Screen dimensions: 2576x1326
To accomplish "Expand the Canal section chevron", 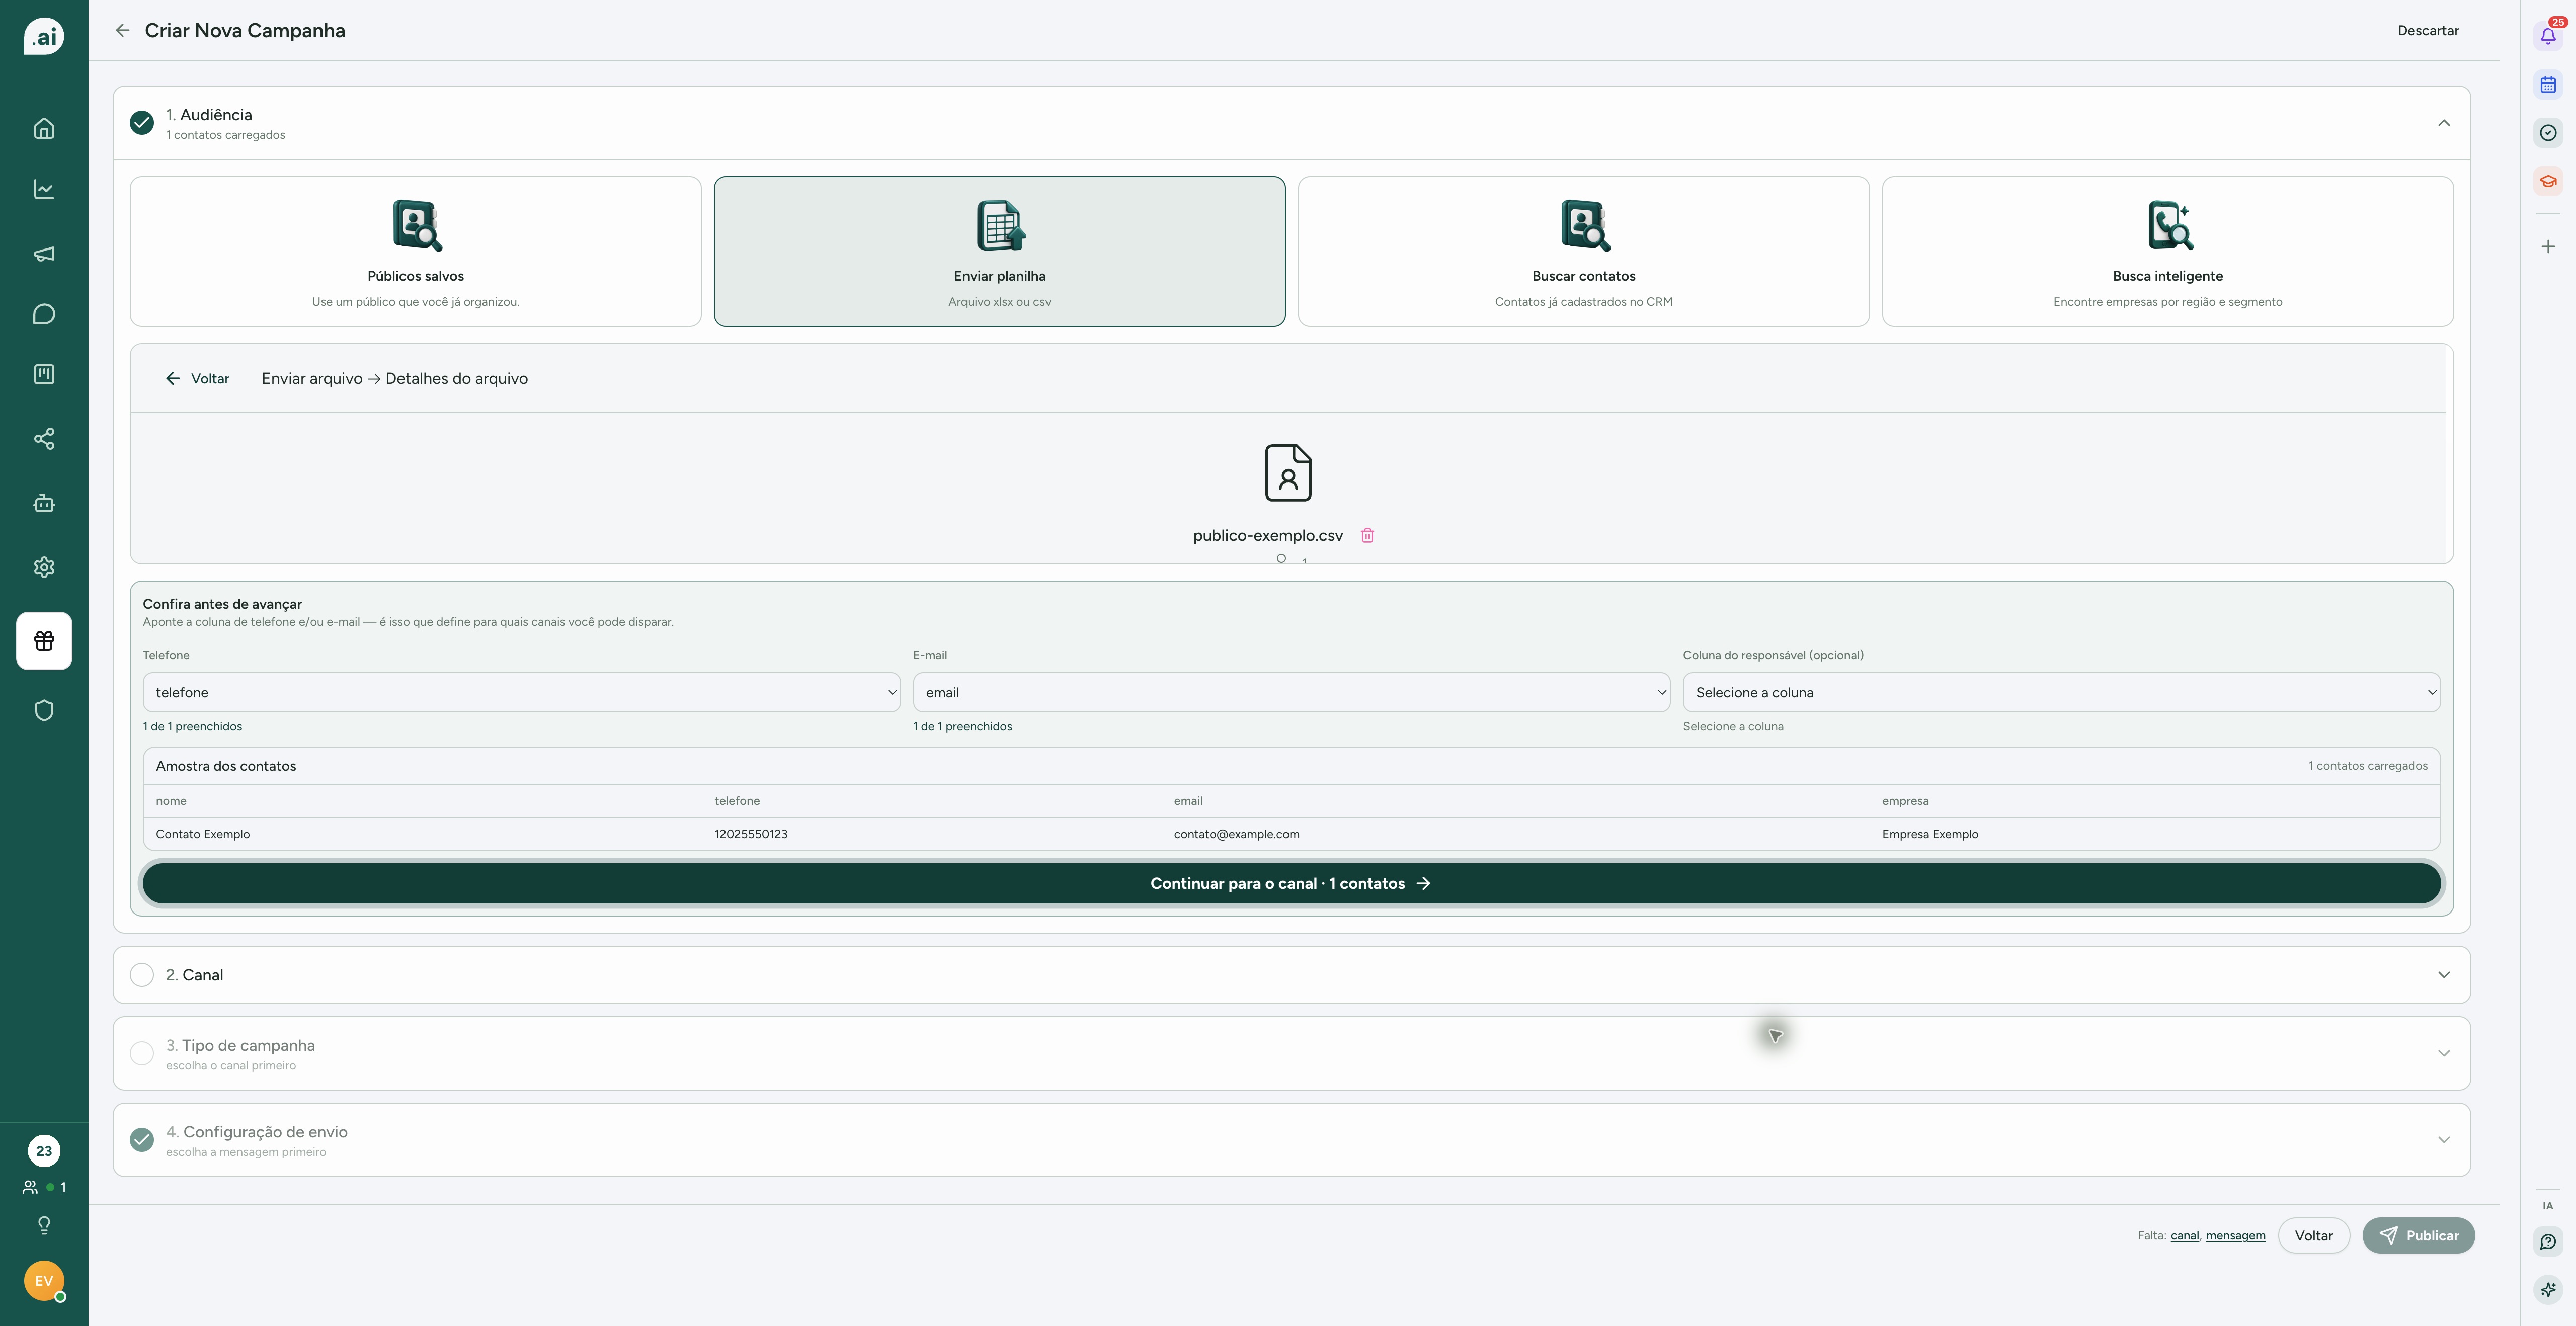I will [2443, 975].
